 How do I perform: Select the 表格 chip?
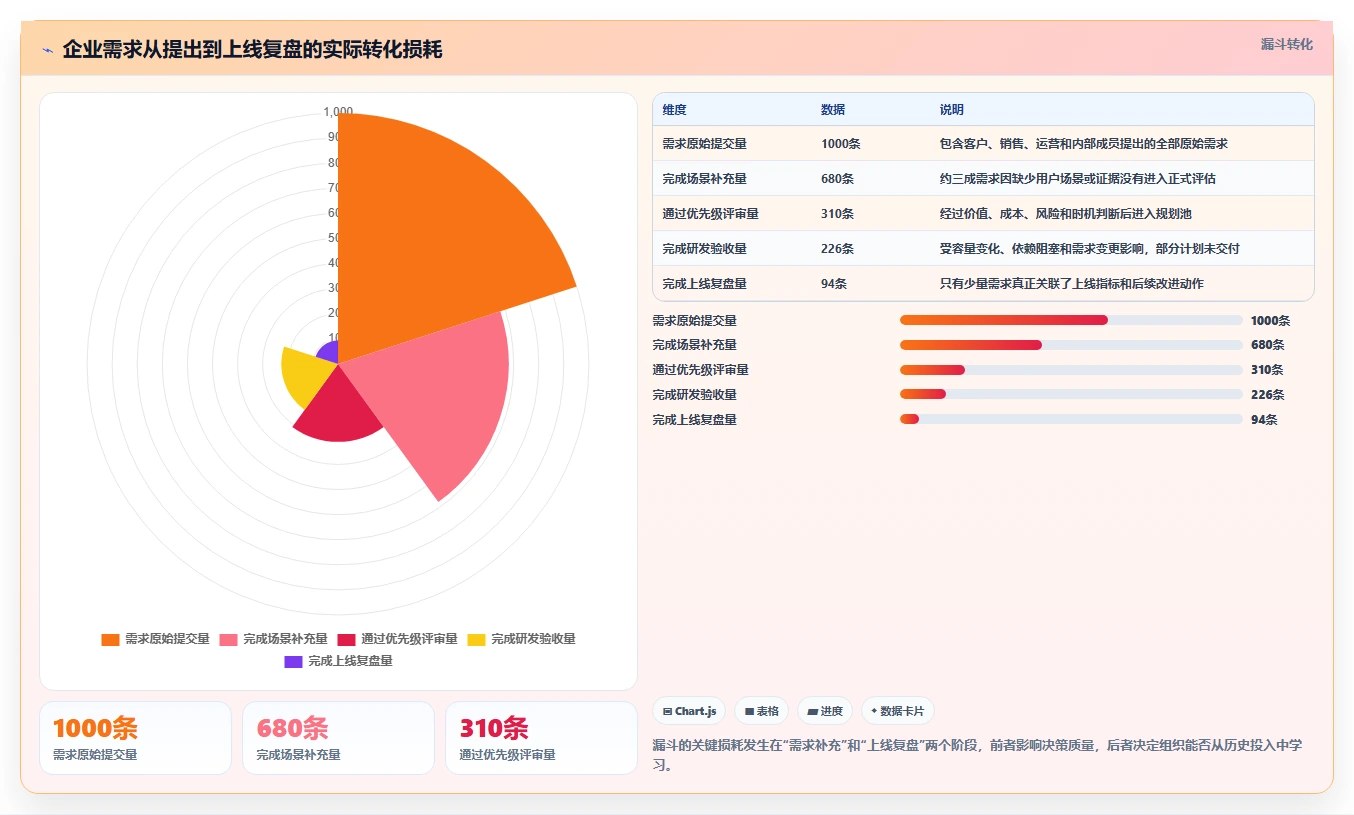pyautogui.click(x=761, y=711)
